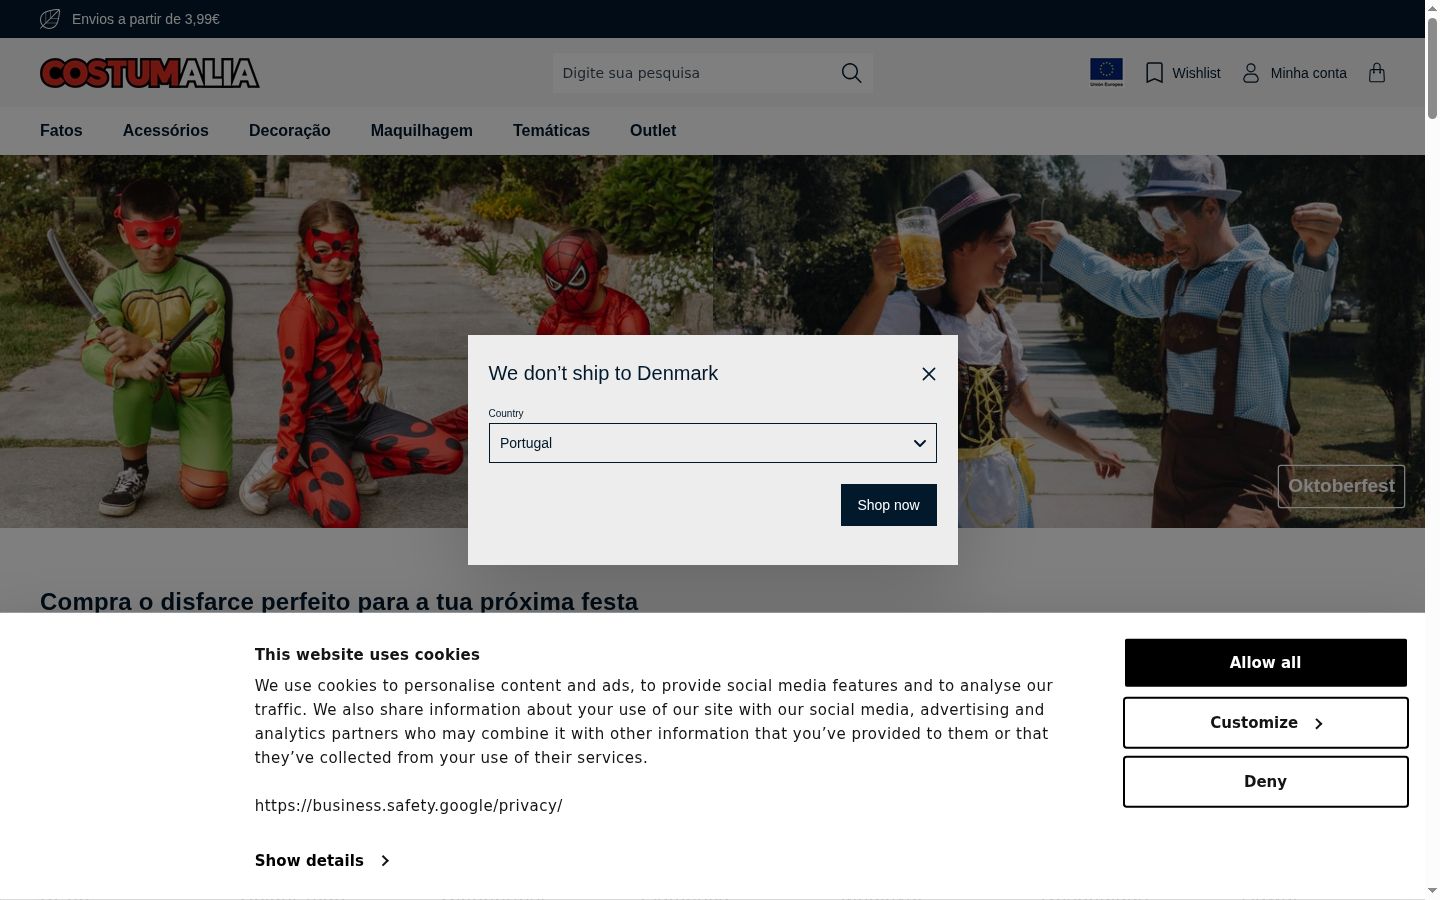Screen dimensions: 1440x900
Task: Click the Minha conta user icon
Action: 1251,73
